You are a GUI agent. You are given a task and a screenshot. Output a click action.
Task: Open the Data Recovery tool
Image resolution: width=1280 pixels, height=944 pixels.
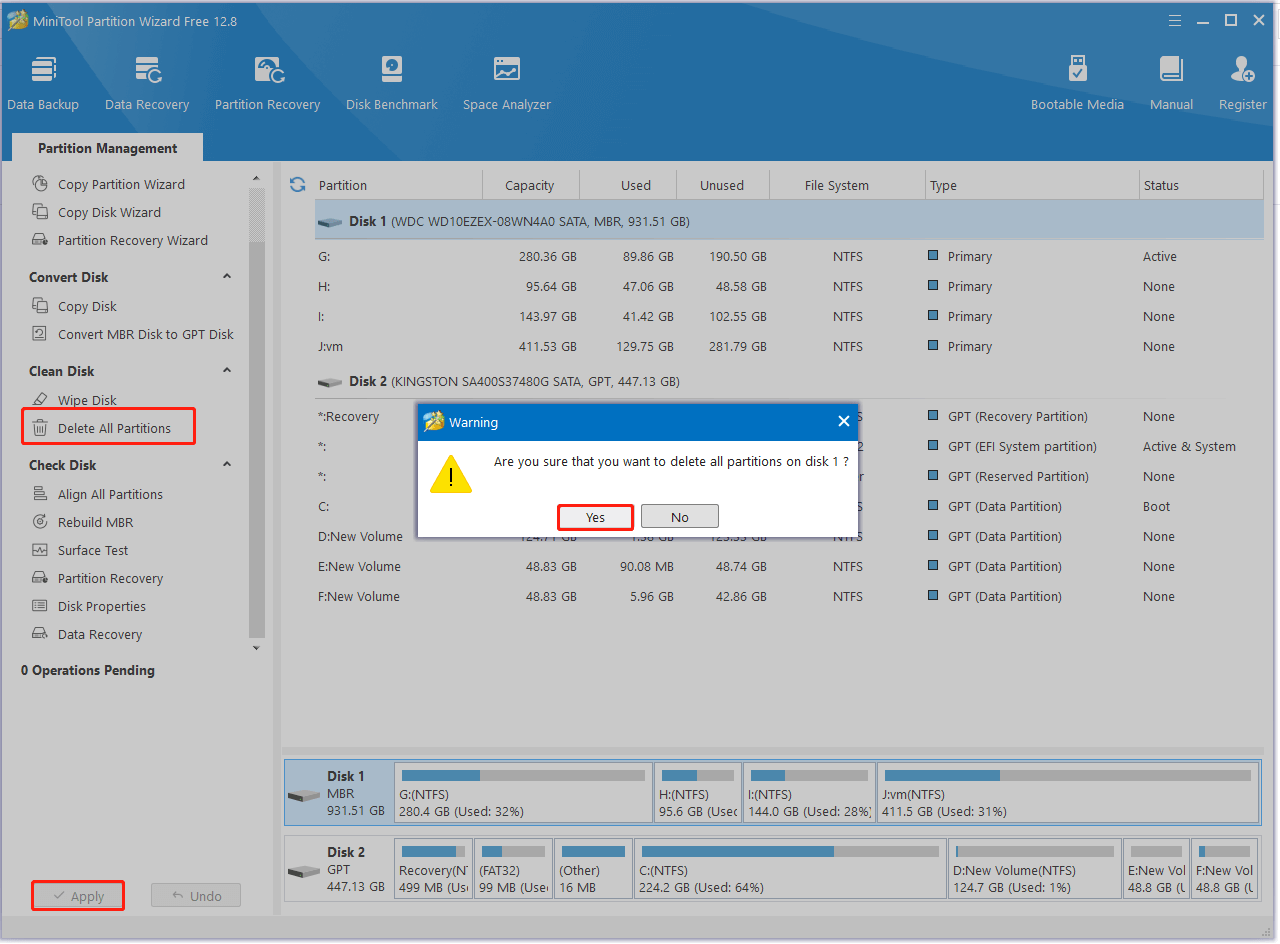click(x=147, y=84)
